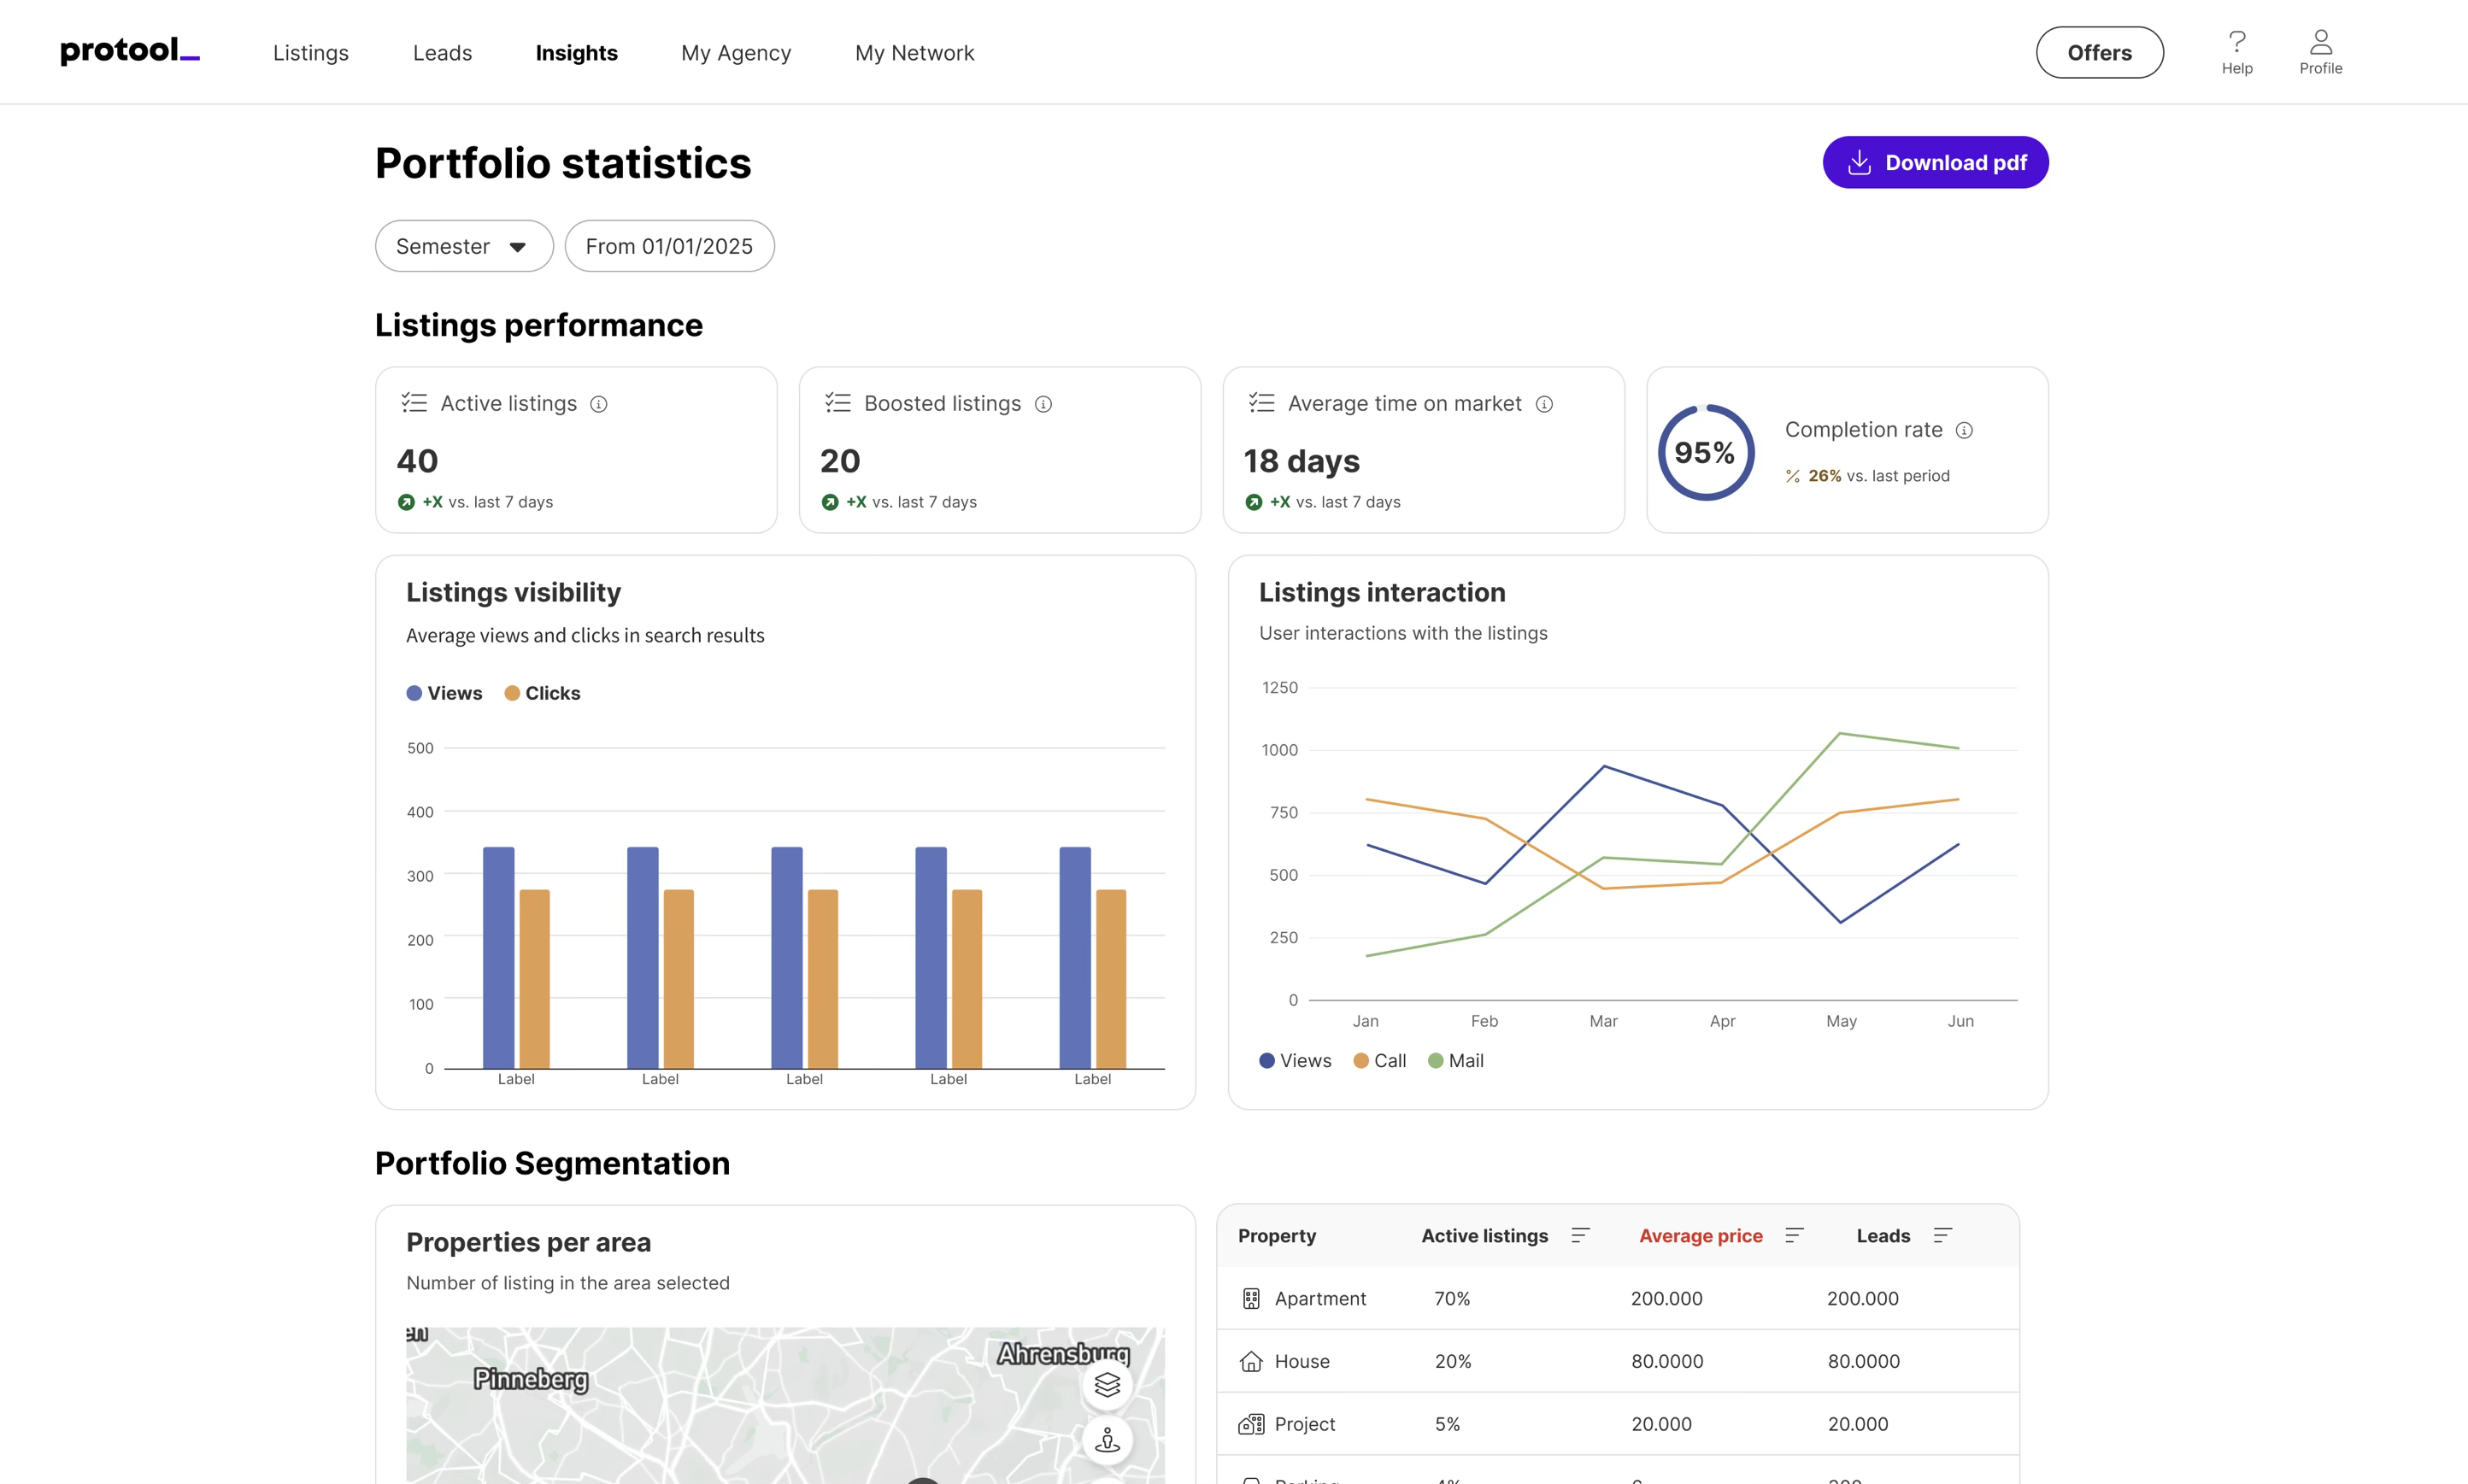
Task: Click the Help question mark icon
Action: coord(2237,42)
